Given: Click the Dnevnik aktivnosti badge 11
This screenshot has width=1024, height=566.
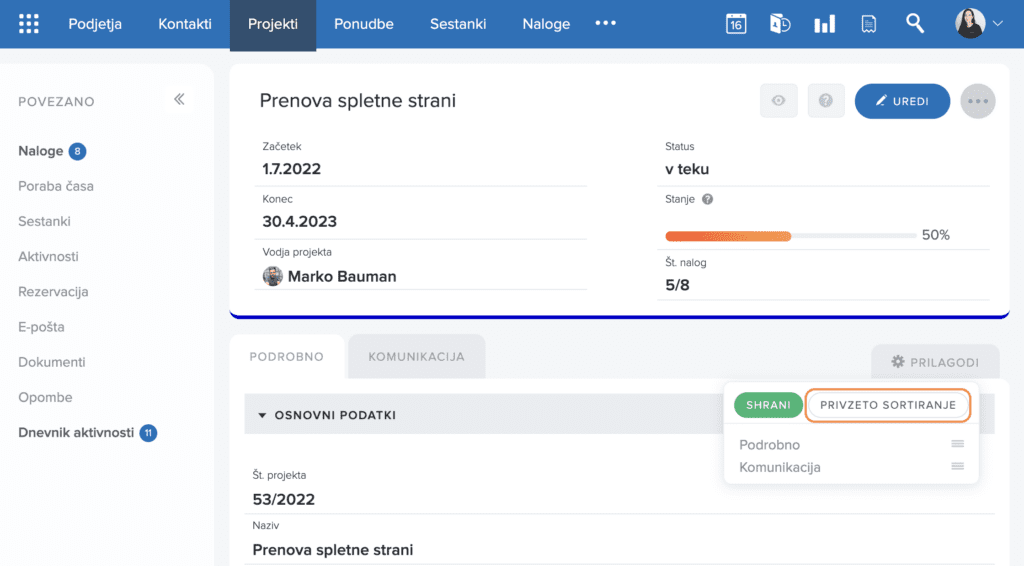Looking at the screenshot, I should coord(148,433).
